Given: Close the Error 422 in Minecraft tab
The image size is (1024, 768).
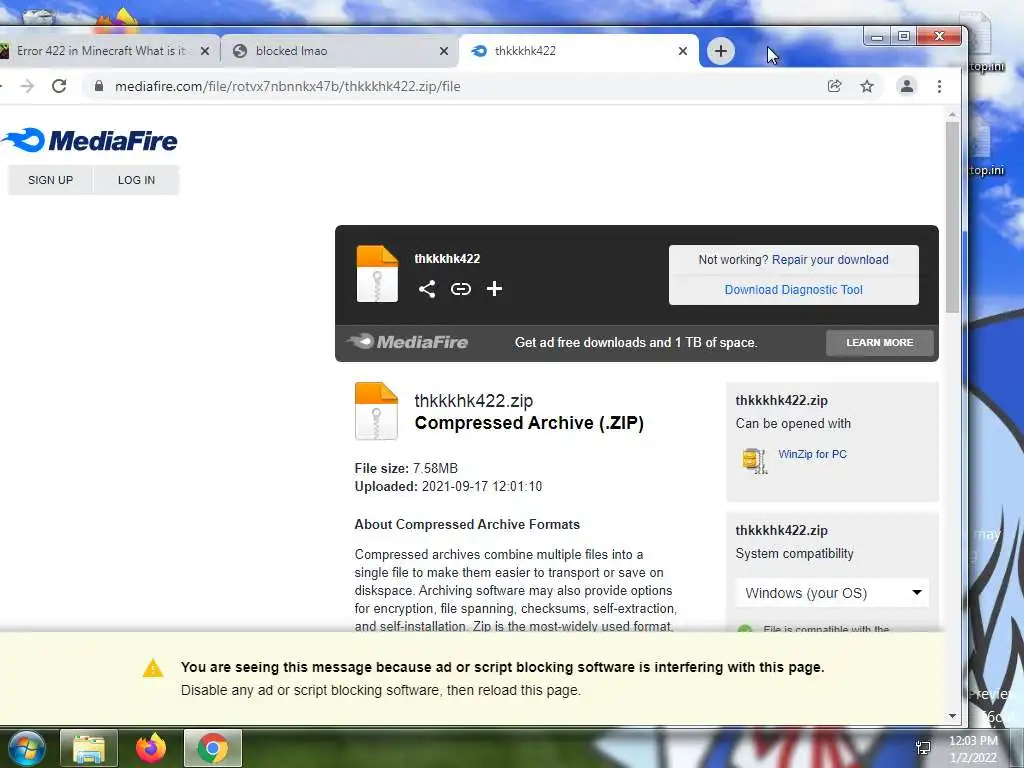Looking at the screenshot, I should [204, 51].
